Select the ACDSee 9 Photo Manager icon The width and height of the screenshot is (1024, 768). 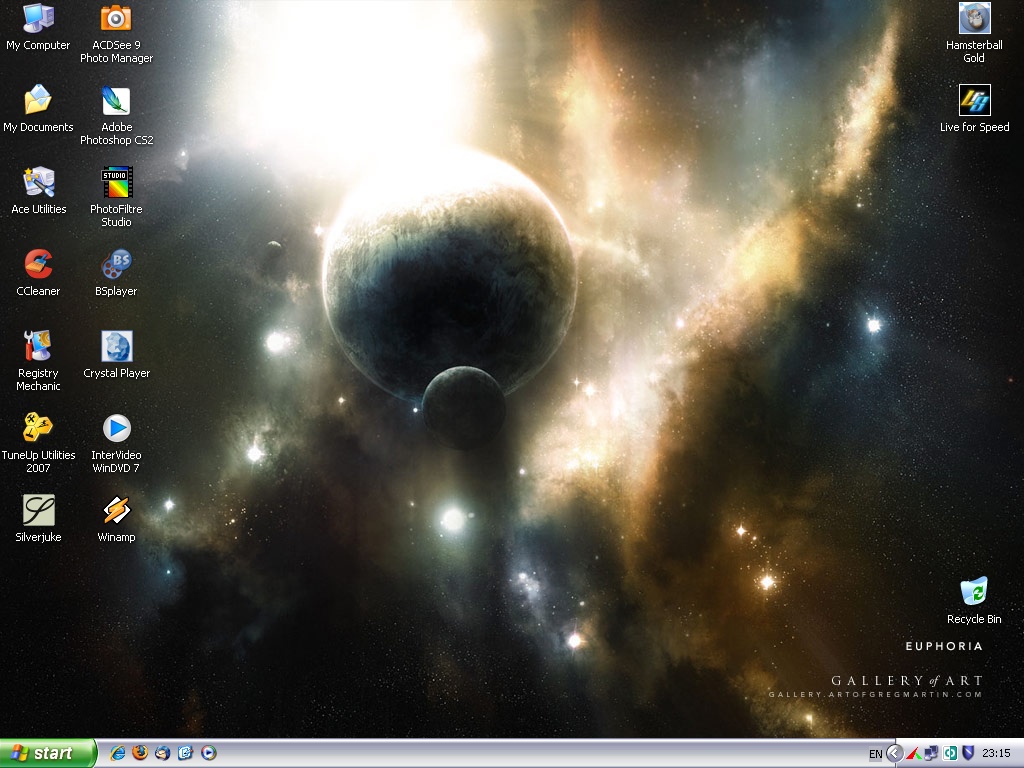tap(116, 18)
